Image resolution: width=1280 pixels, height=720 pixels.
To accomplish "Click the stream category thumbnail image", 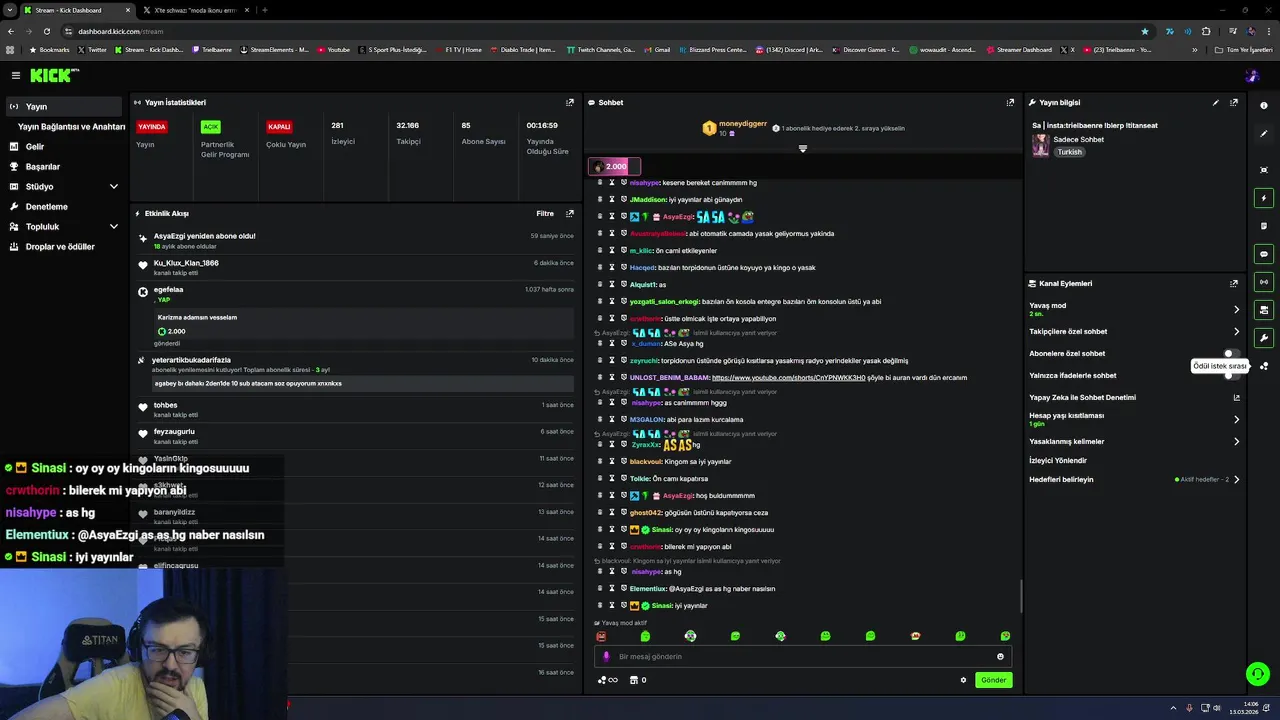I will [1041, 146].
